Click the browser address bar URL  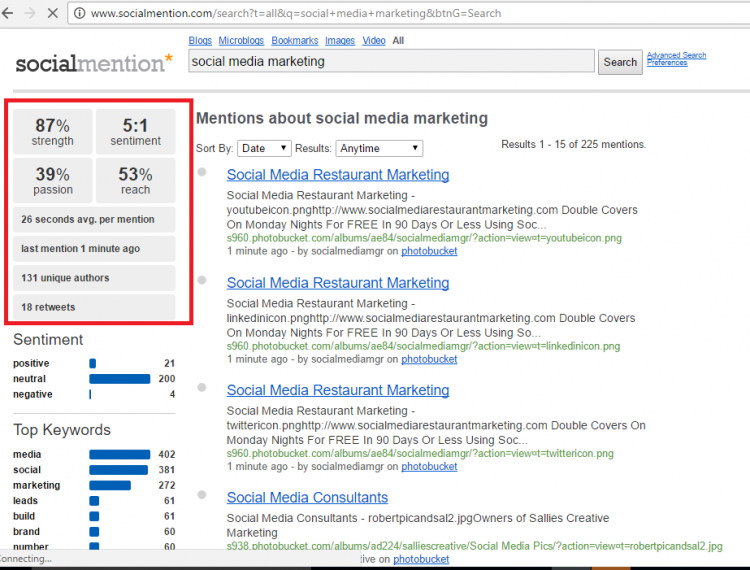point(296,13)
